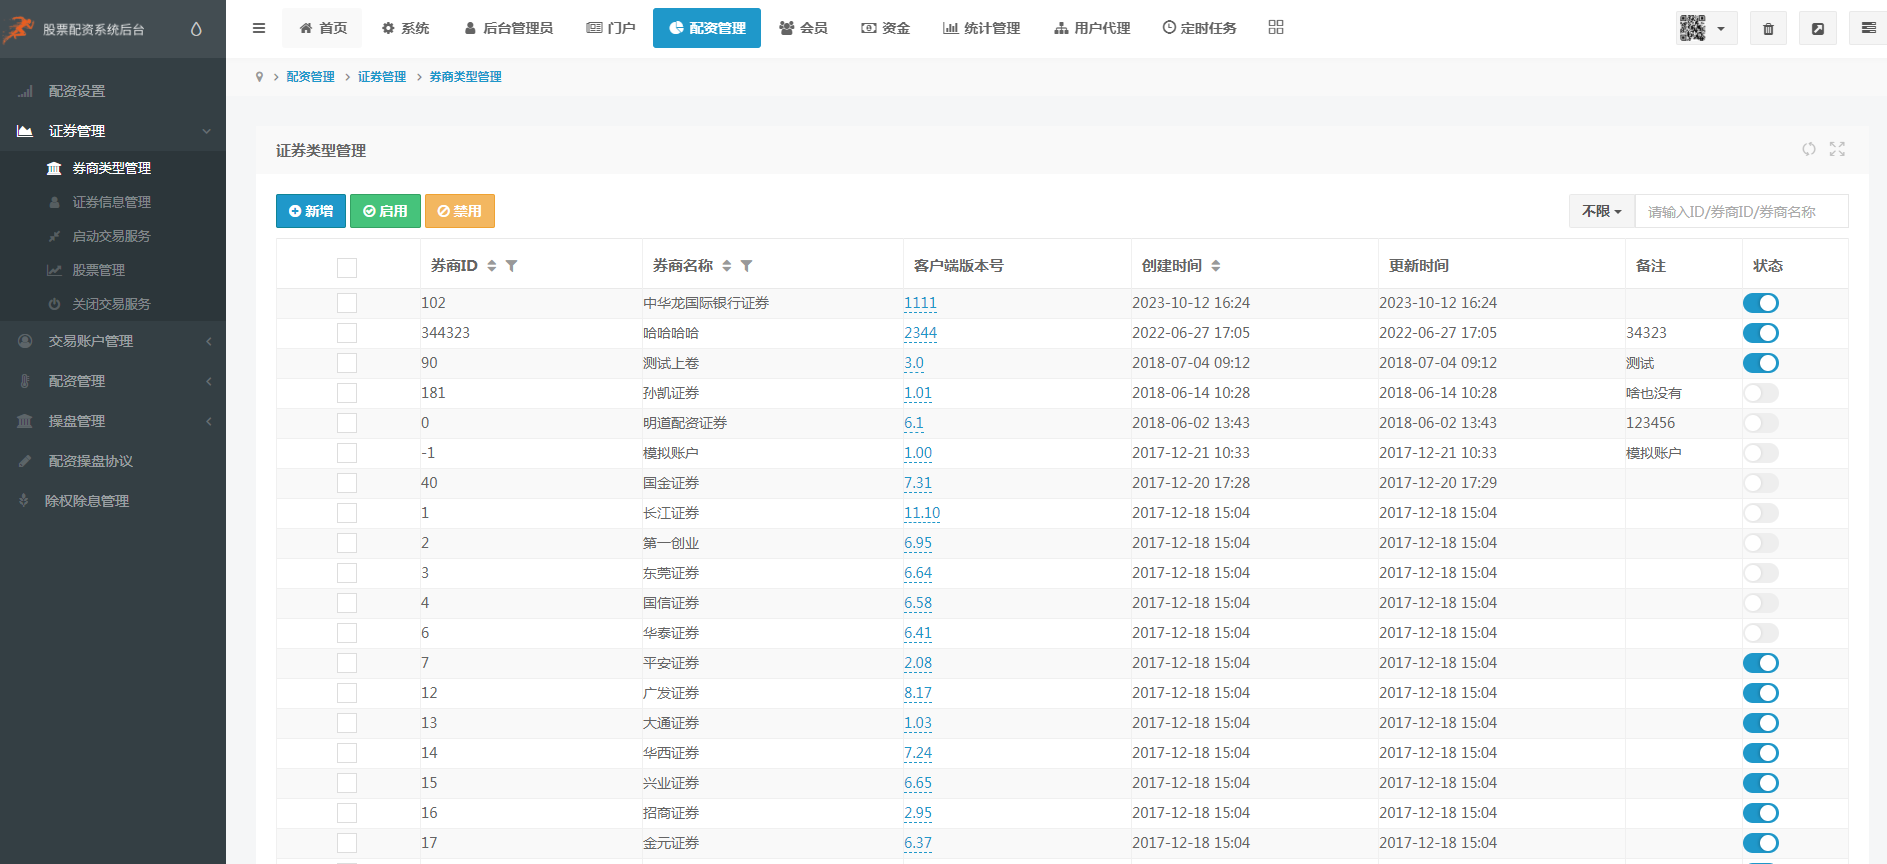This screenshot has width=1887, height=864.
Task: Click the fullscreen expand icon in panel header
Action: [x=1837, y=149]
